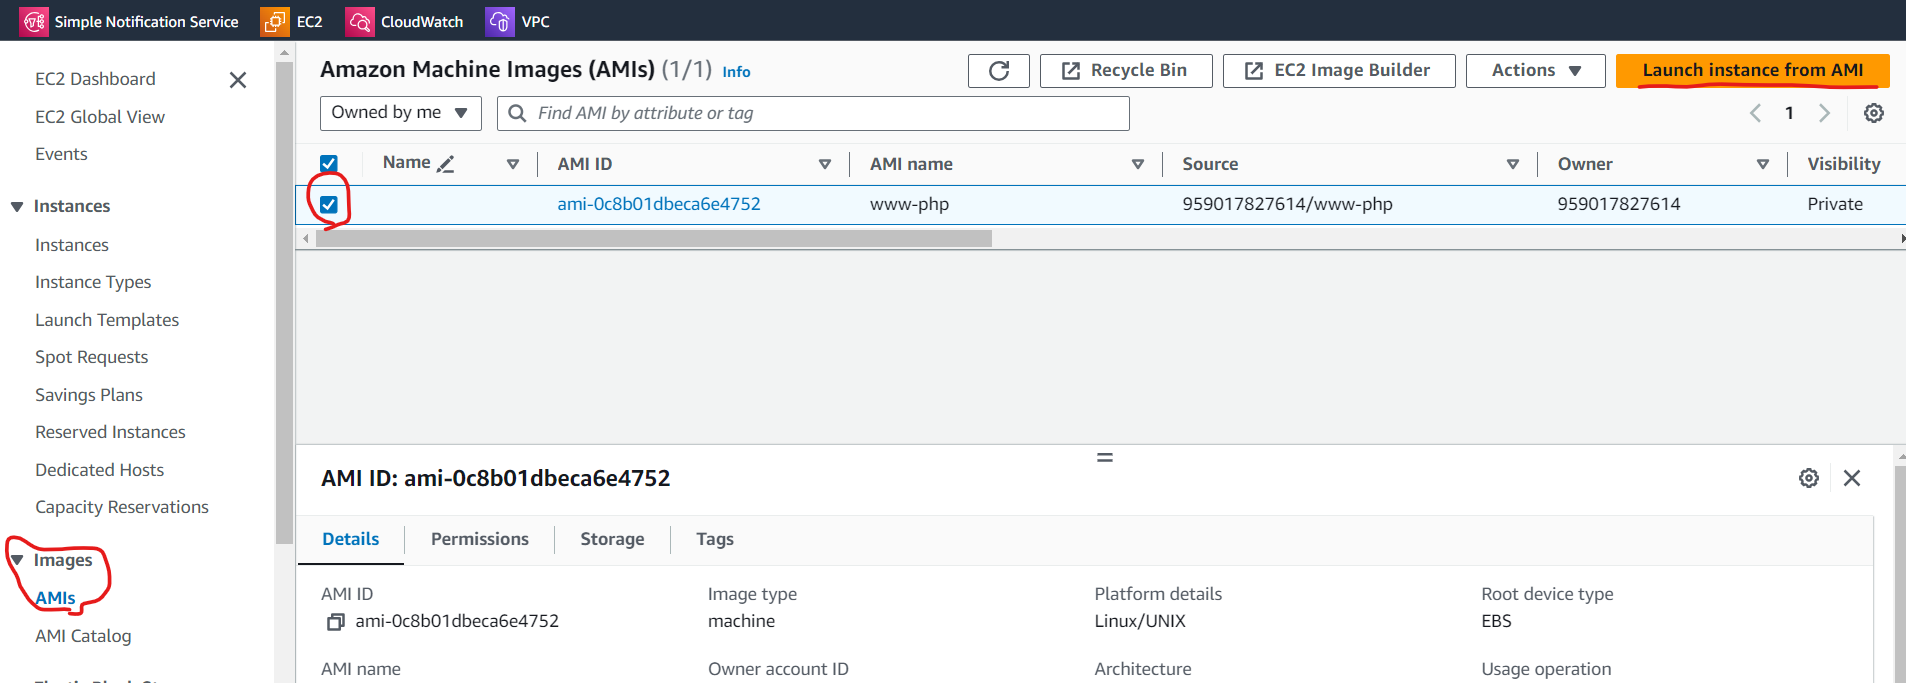Open ami-0c8b01dbeca6e4752 link in table
1906x683 pixels.
pyautogui.click(x=659, y=204)
